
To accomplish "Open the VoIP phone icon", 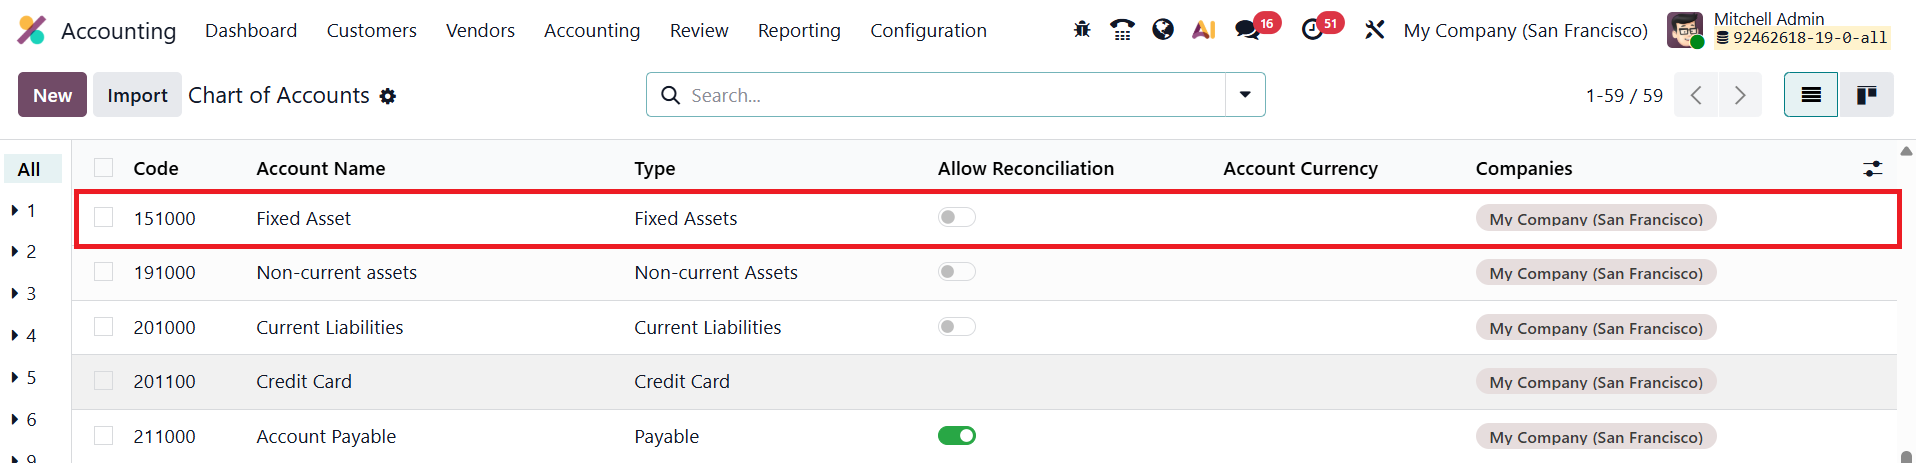I will (1122, 30).
